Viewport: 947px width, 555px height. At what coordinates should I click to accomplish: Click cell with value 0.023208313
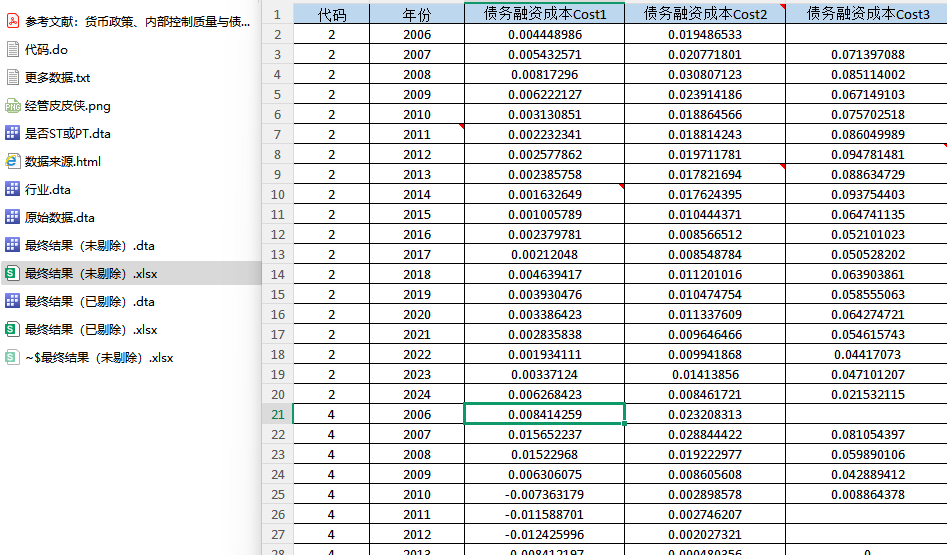705,414
